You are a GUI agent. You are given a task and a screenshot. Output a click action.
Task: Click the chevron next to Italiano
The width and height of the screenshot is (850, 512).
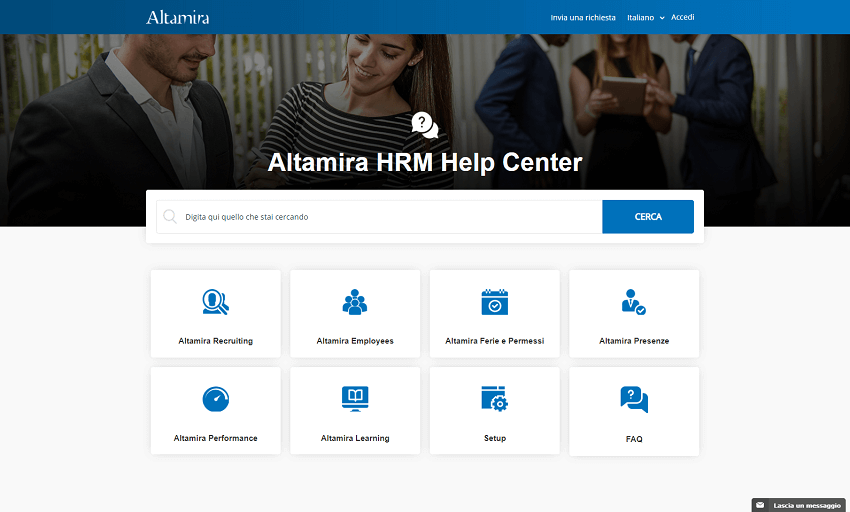pos(662,18)
